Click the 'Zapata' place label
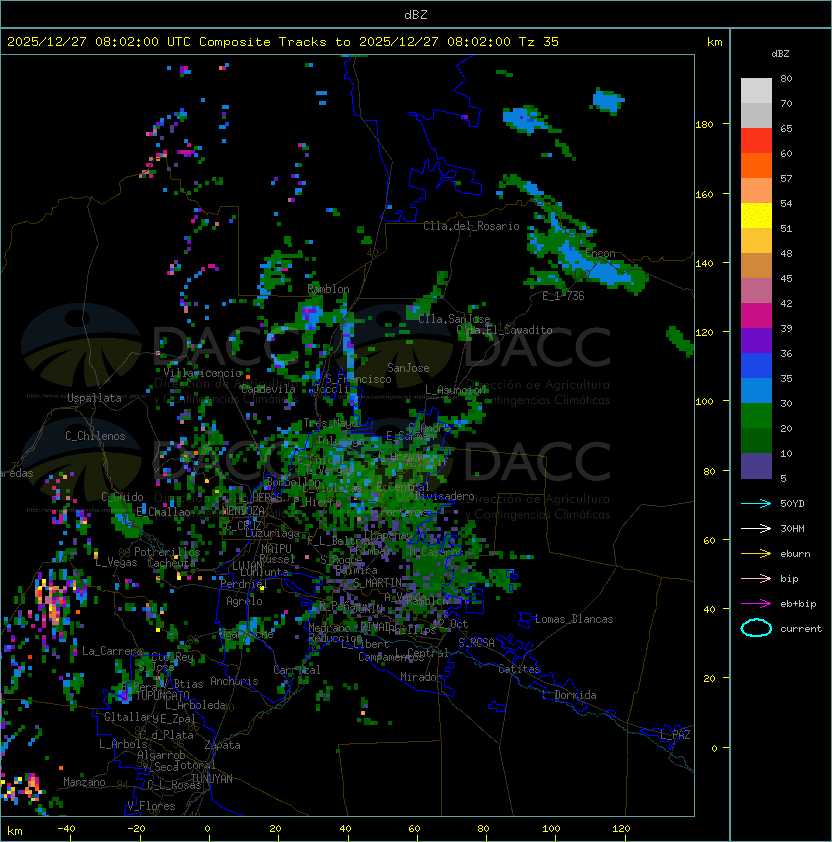This screenshot has width=832, height=842. [x=222, y=745]
